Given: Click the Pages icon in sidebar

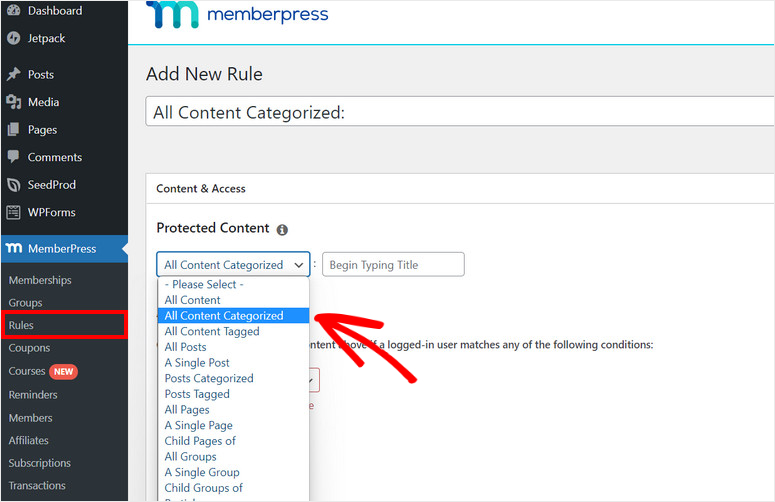Looking at the screenshot, I should 14,130.
